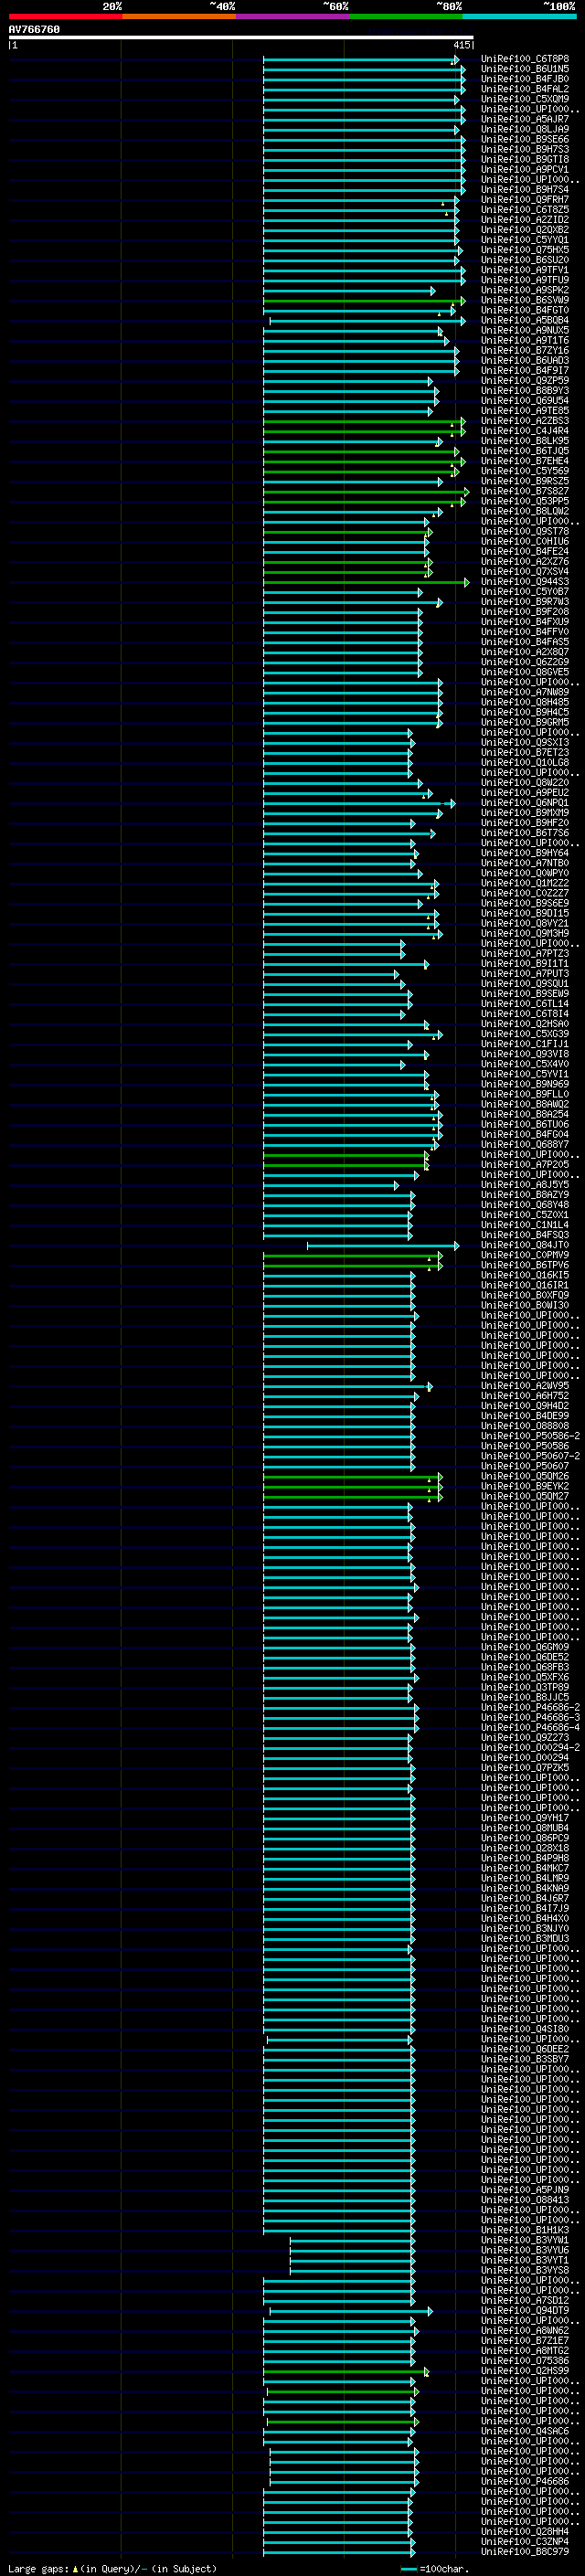Click the UniRef100_B9R7W3 label
Image resolution: width=585 pixels, height=2576 pixels.
525,602
